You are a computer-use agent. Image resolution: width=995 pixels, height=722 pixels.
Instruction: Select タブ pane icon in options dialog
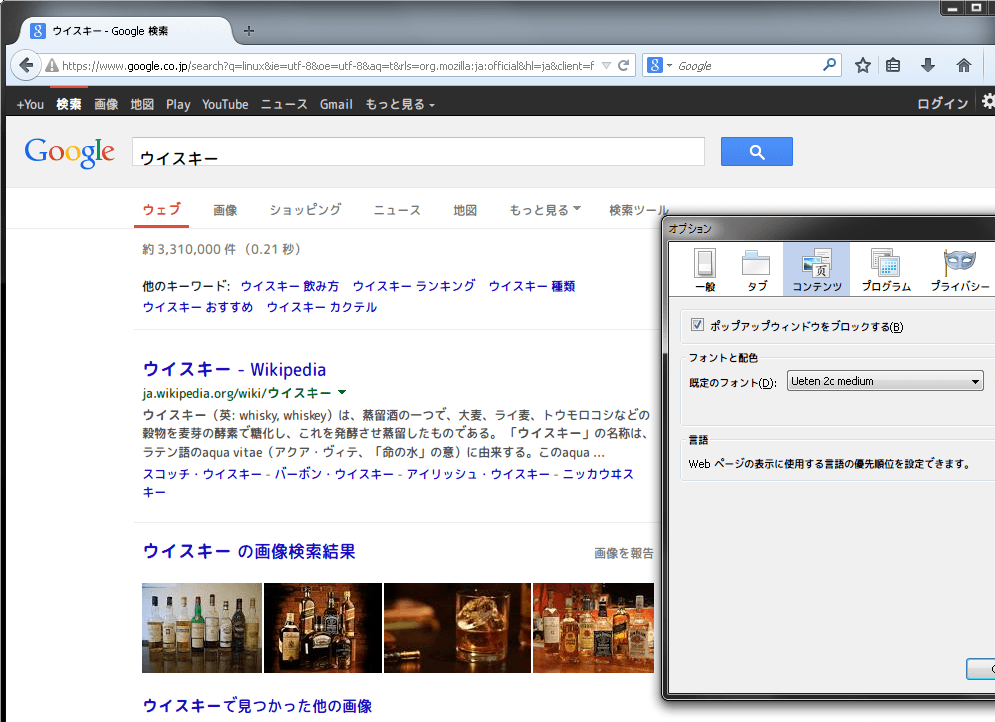click(756, 270)
